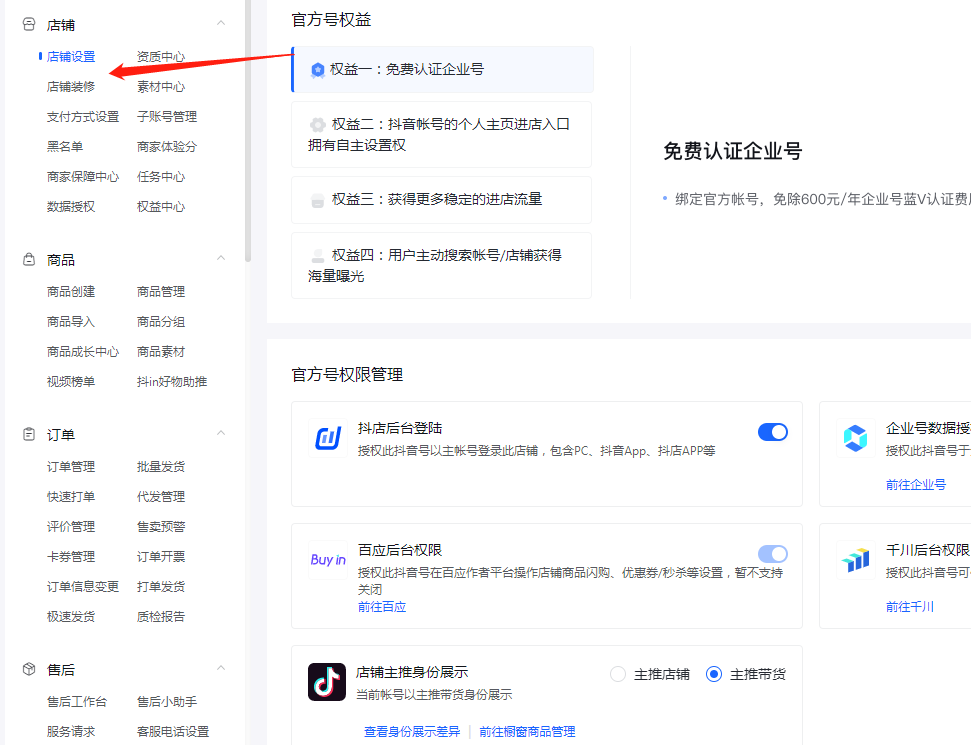The image size is (971, 745).
Task: Open 查看身份展示差异 link
Action: click(x=412, y=731)
